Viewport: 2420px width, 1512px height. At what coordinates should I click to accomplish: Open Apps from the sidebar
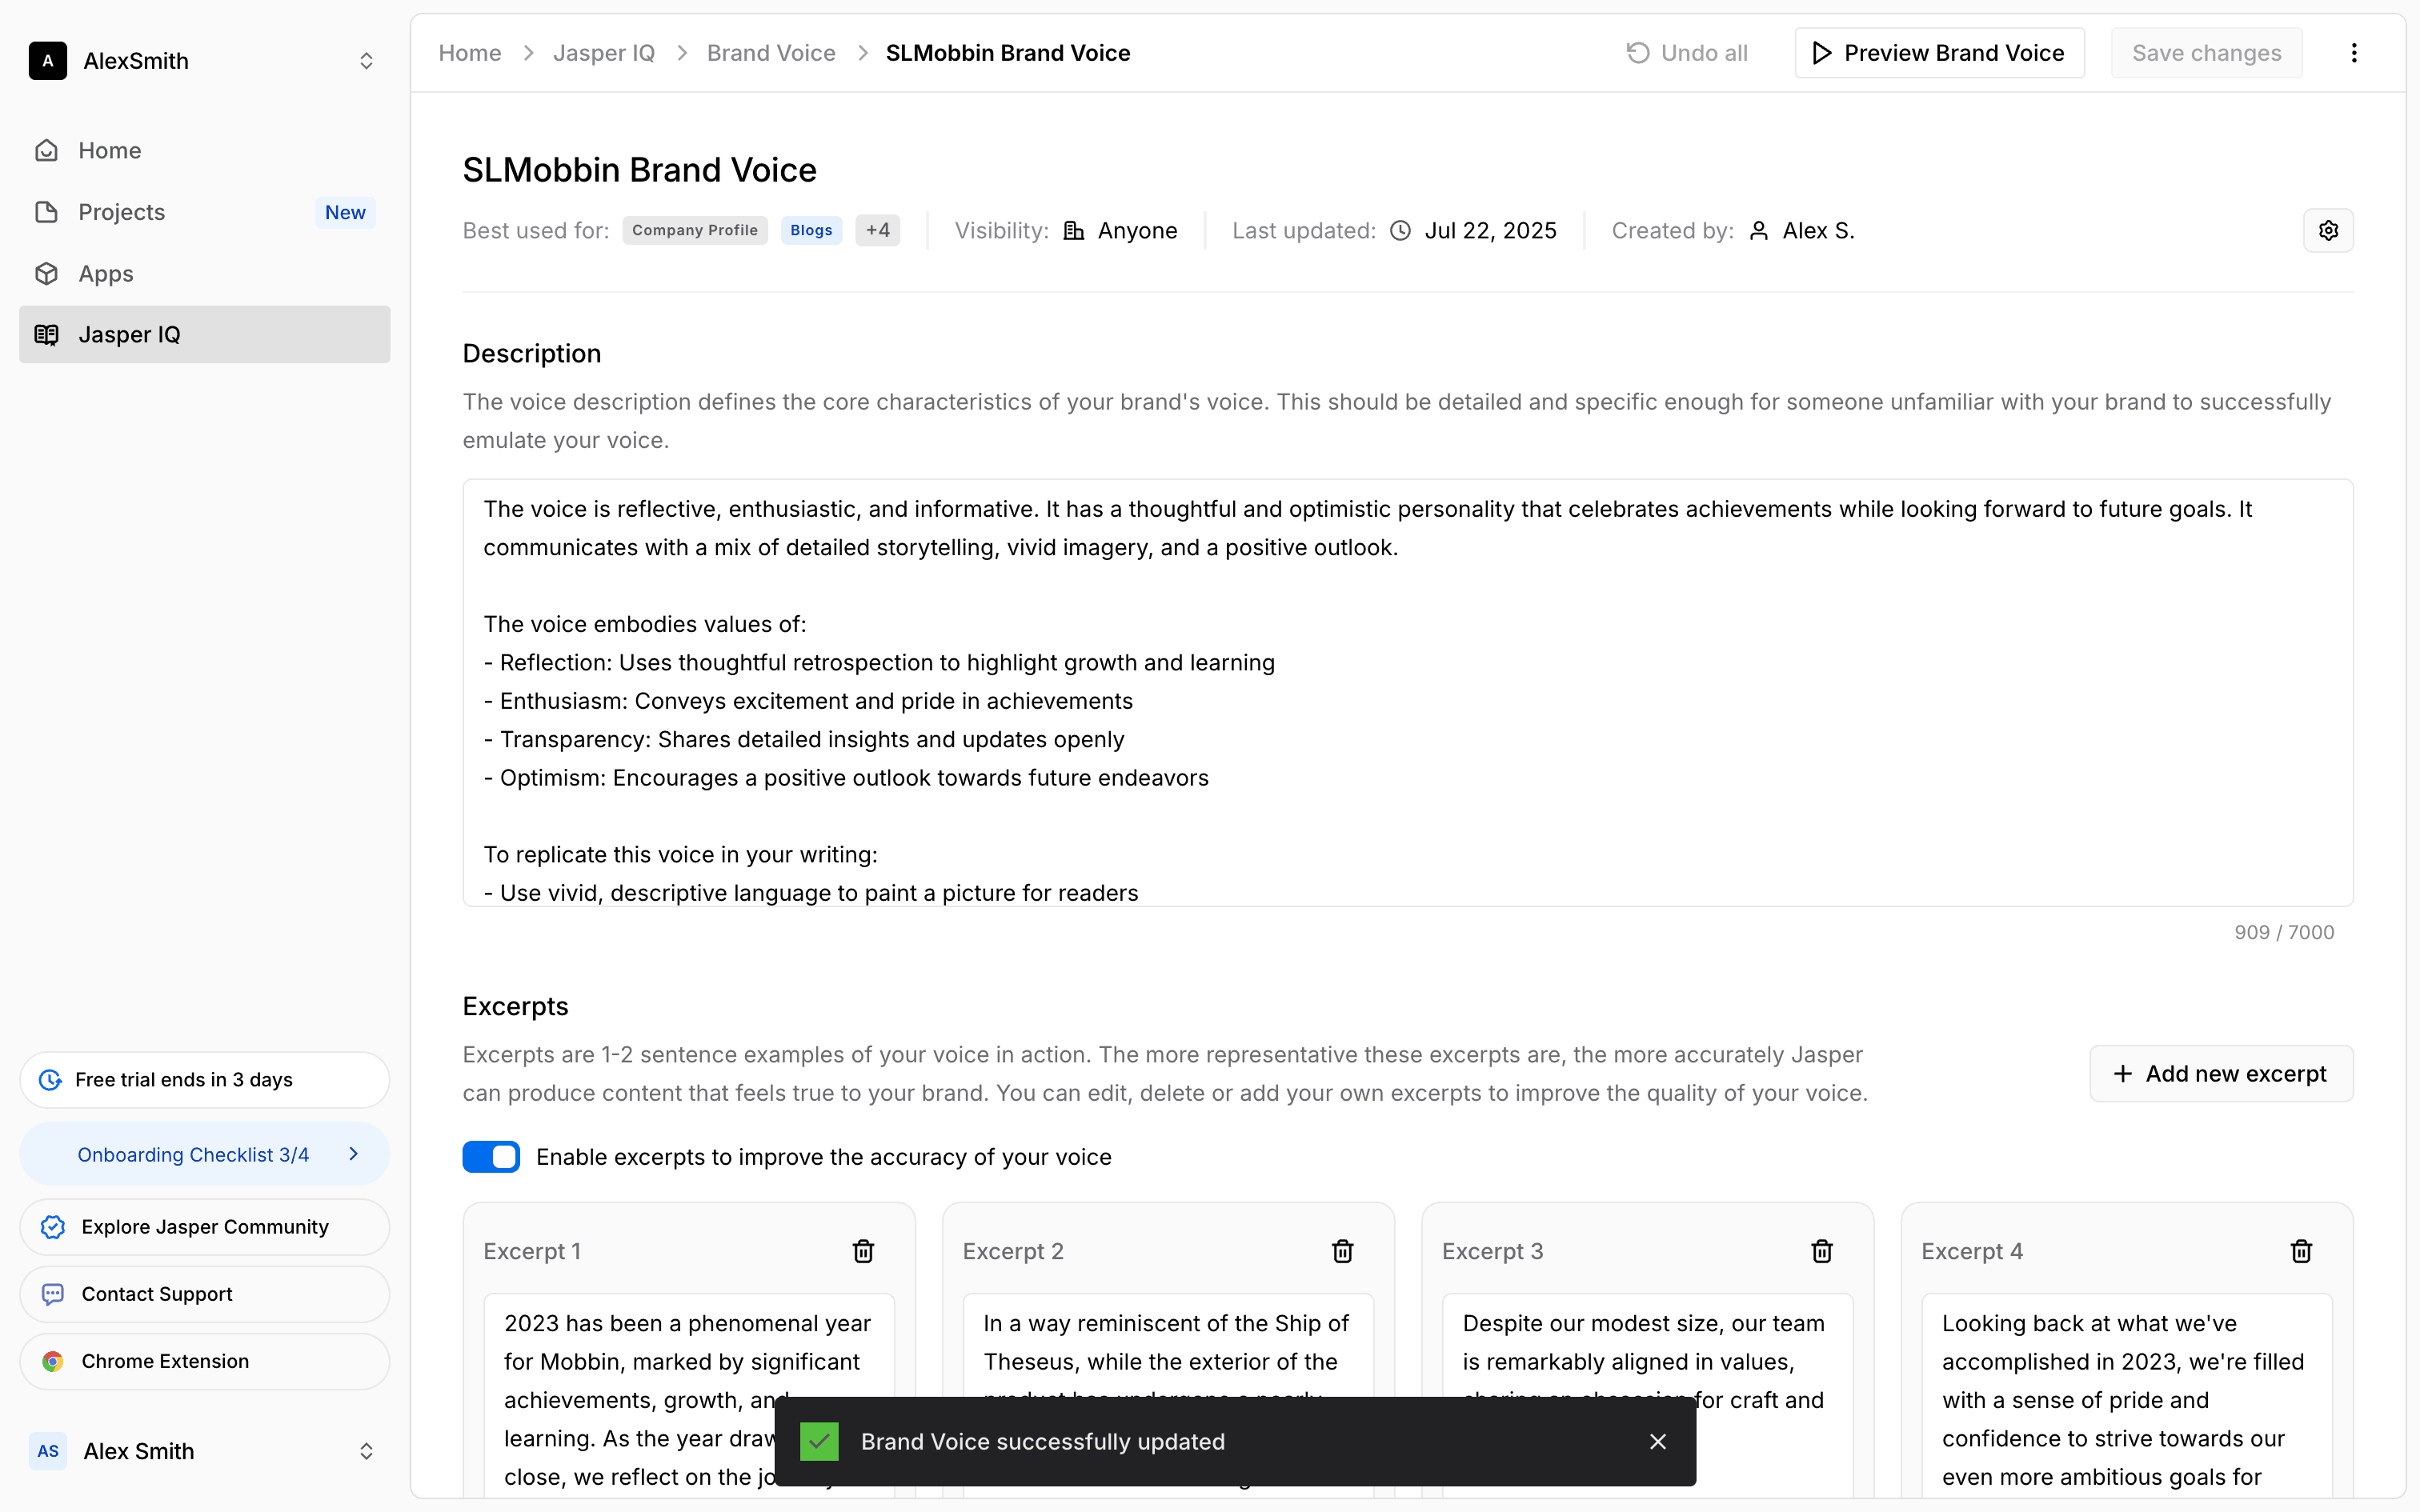[106, 273]
